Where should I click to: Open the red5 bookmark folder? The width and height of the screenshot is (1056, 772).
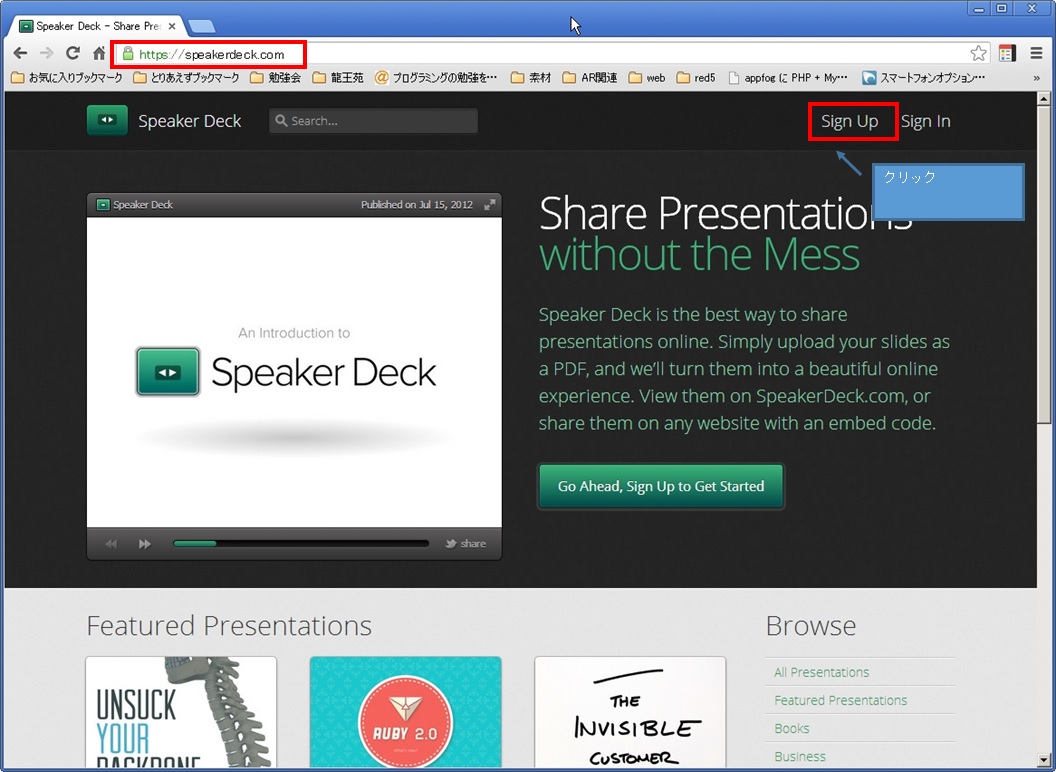[696, 77]
